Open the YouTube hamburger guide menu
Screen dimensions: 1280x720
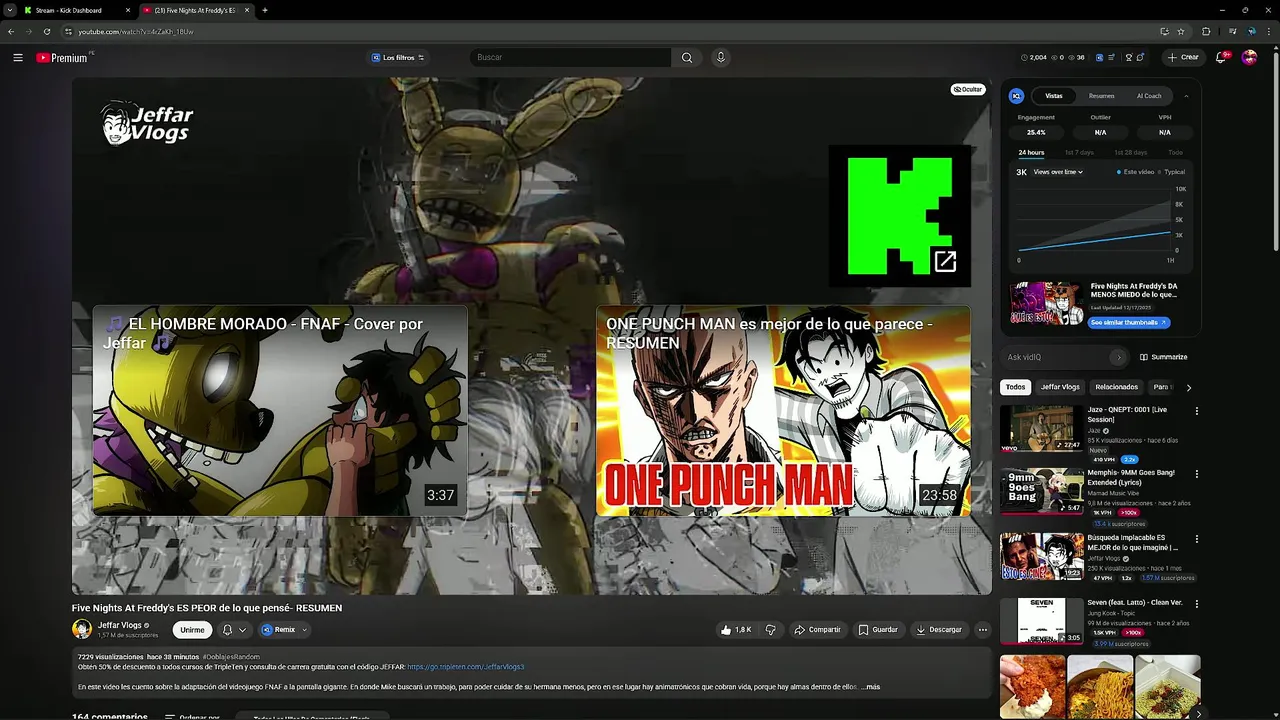pos(18,57)
